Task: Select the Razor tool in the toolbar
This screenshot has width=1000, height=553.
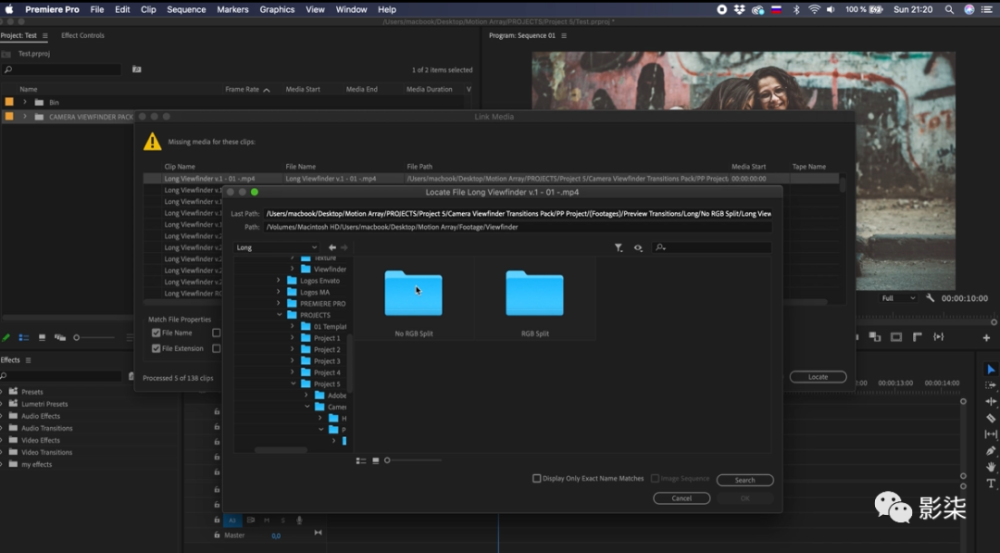Action: click(x=990, y=418)
